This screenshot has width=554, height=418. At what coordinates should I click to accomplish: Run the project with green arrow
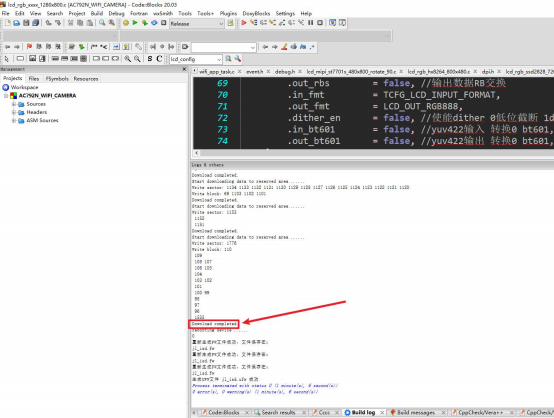click(x=135, y=23)
